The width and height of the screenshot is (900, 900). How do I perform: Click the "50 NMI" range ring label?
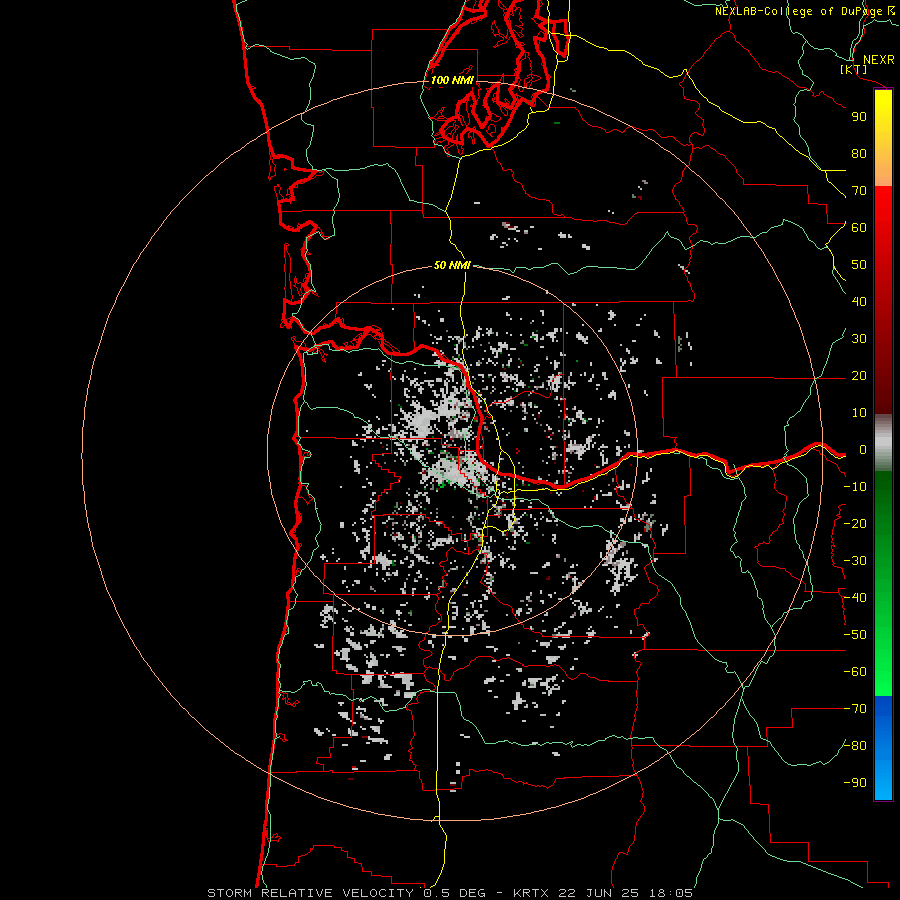tap(452, 265)
